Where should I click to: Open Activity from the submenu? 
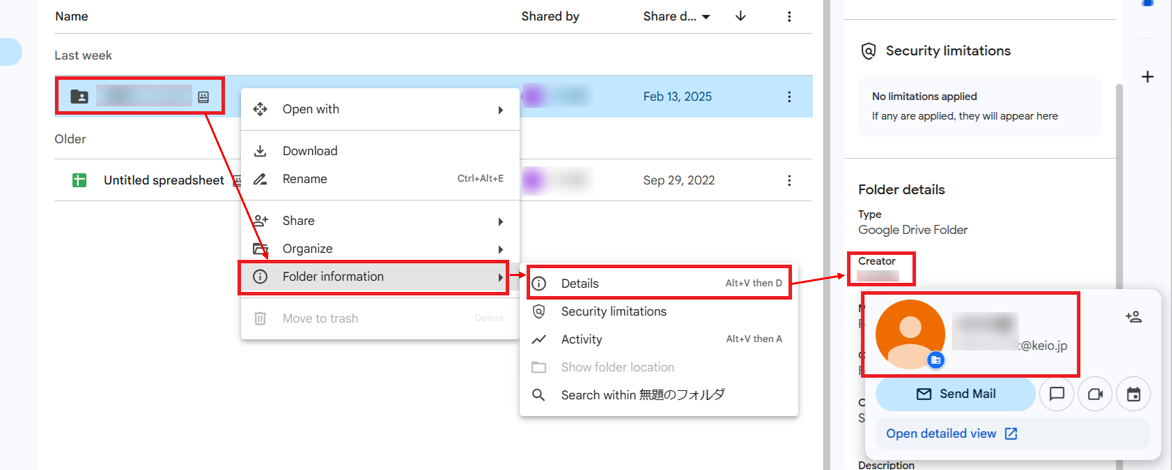click(x=582, y=339)
